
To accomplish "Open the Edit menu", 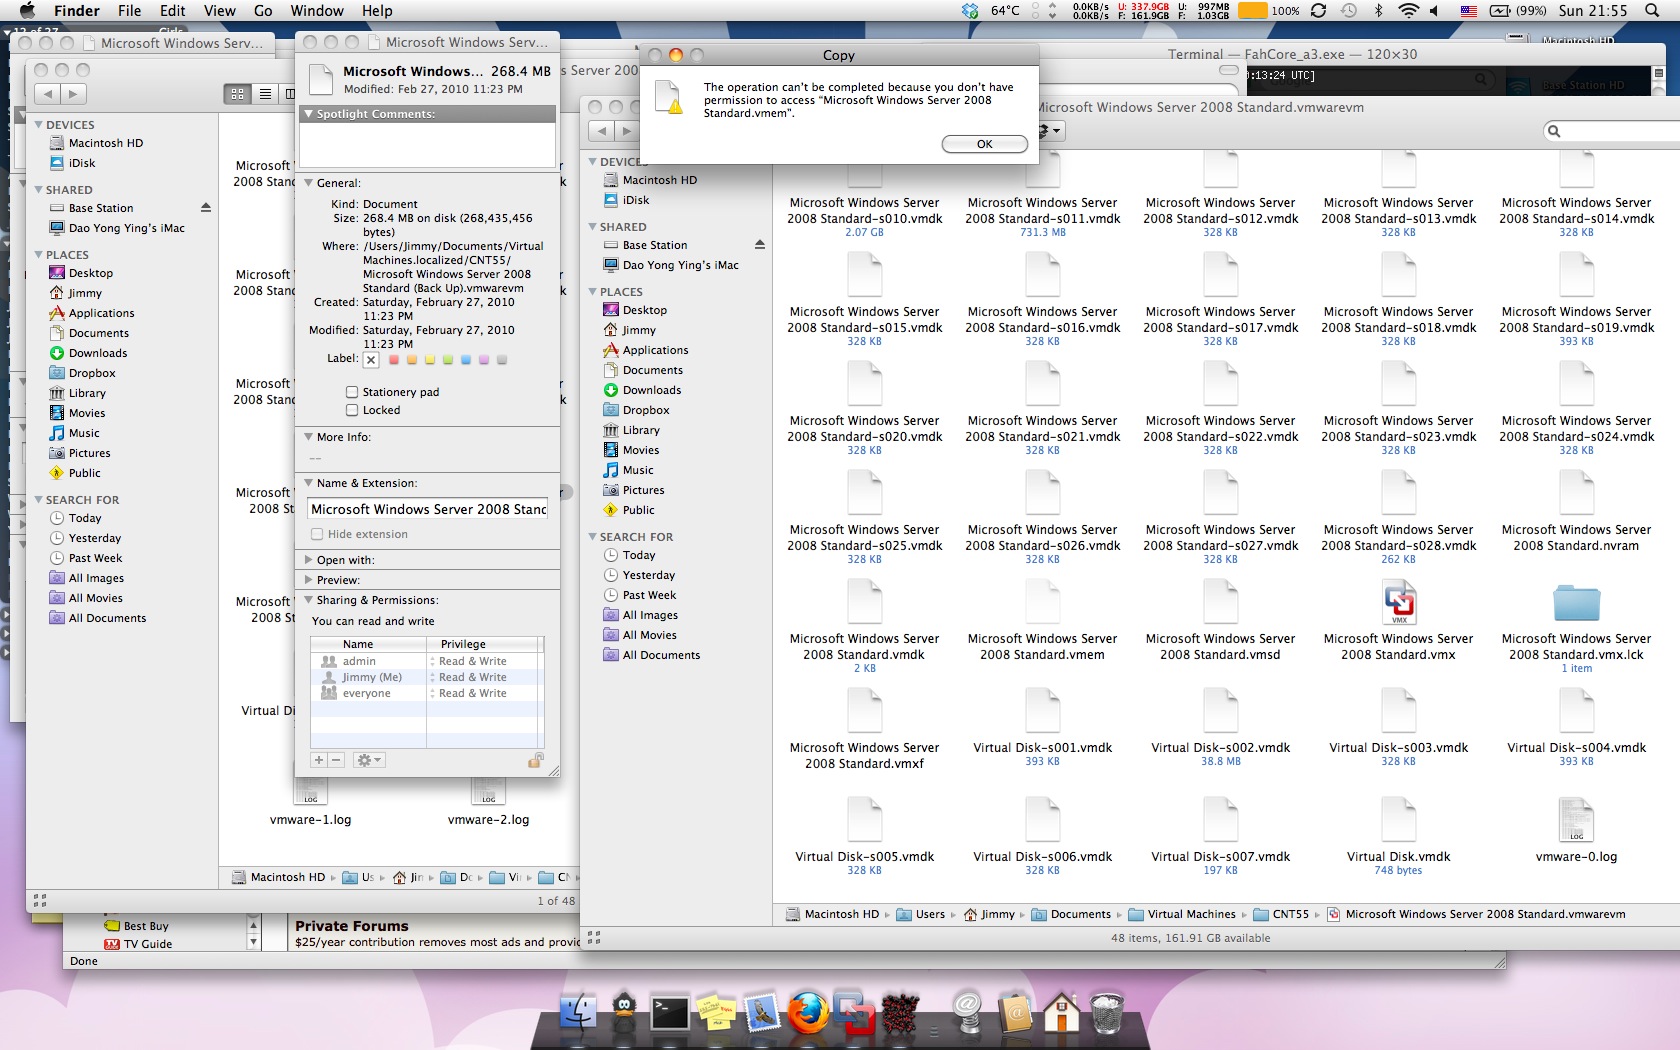I will 173,11.
